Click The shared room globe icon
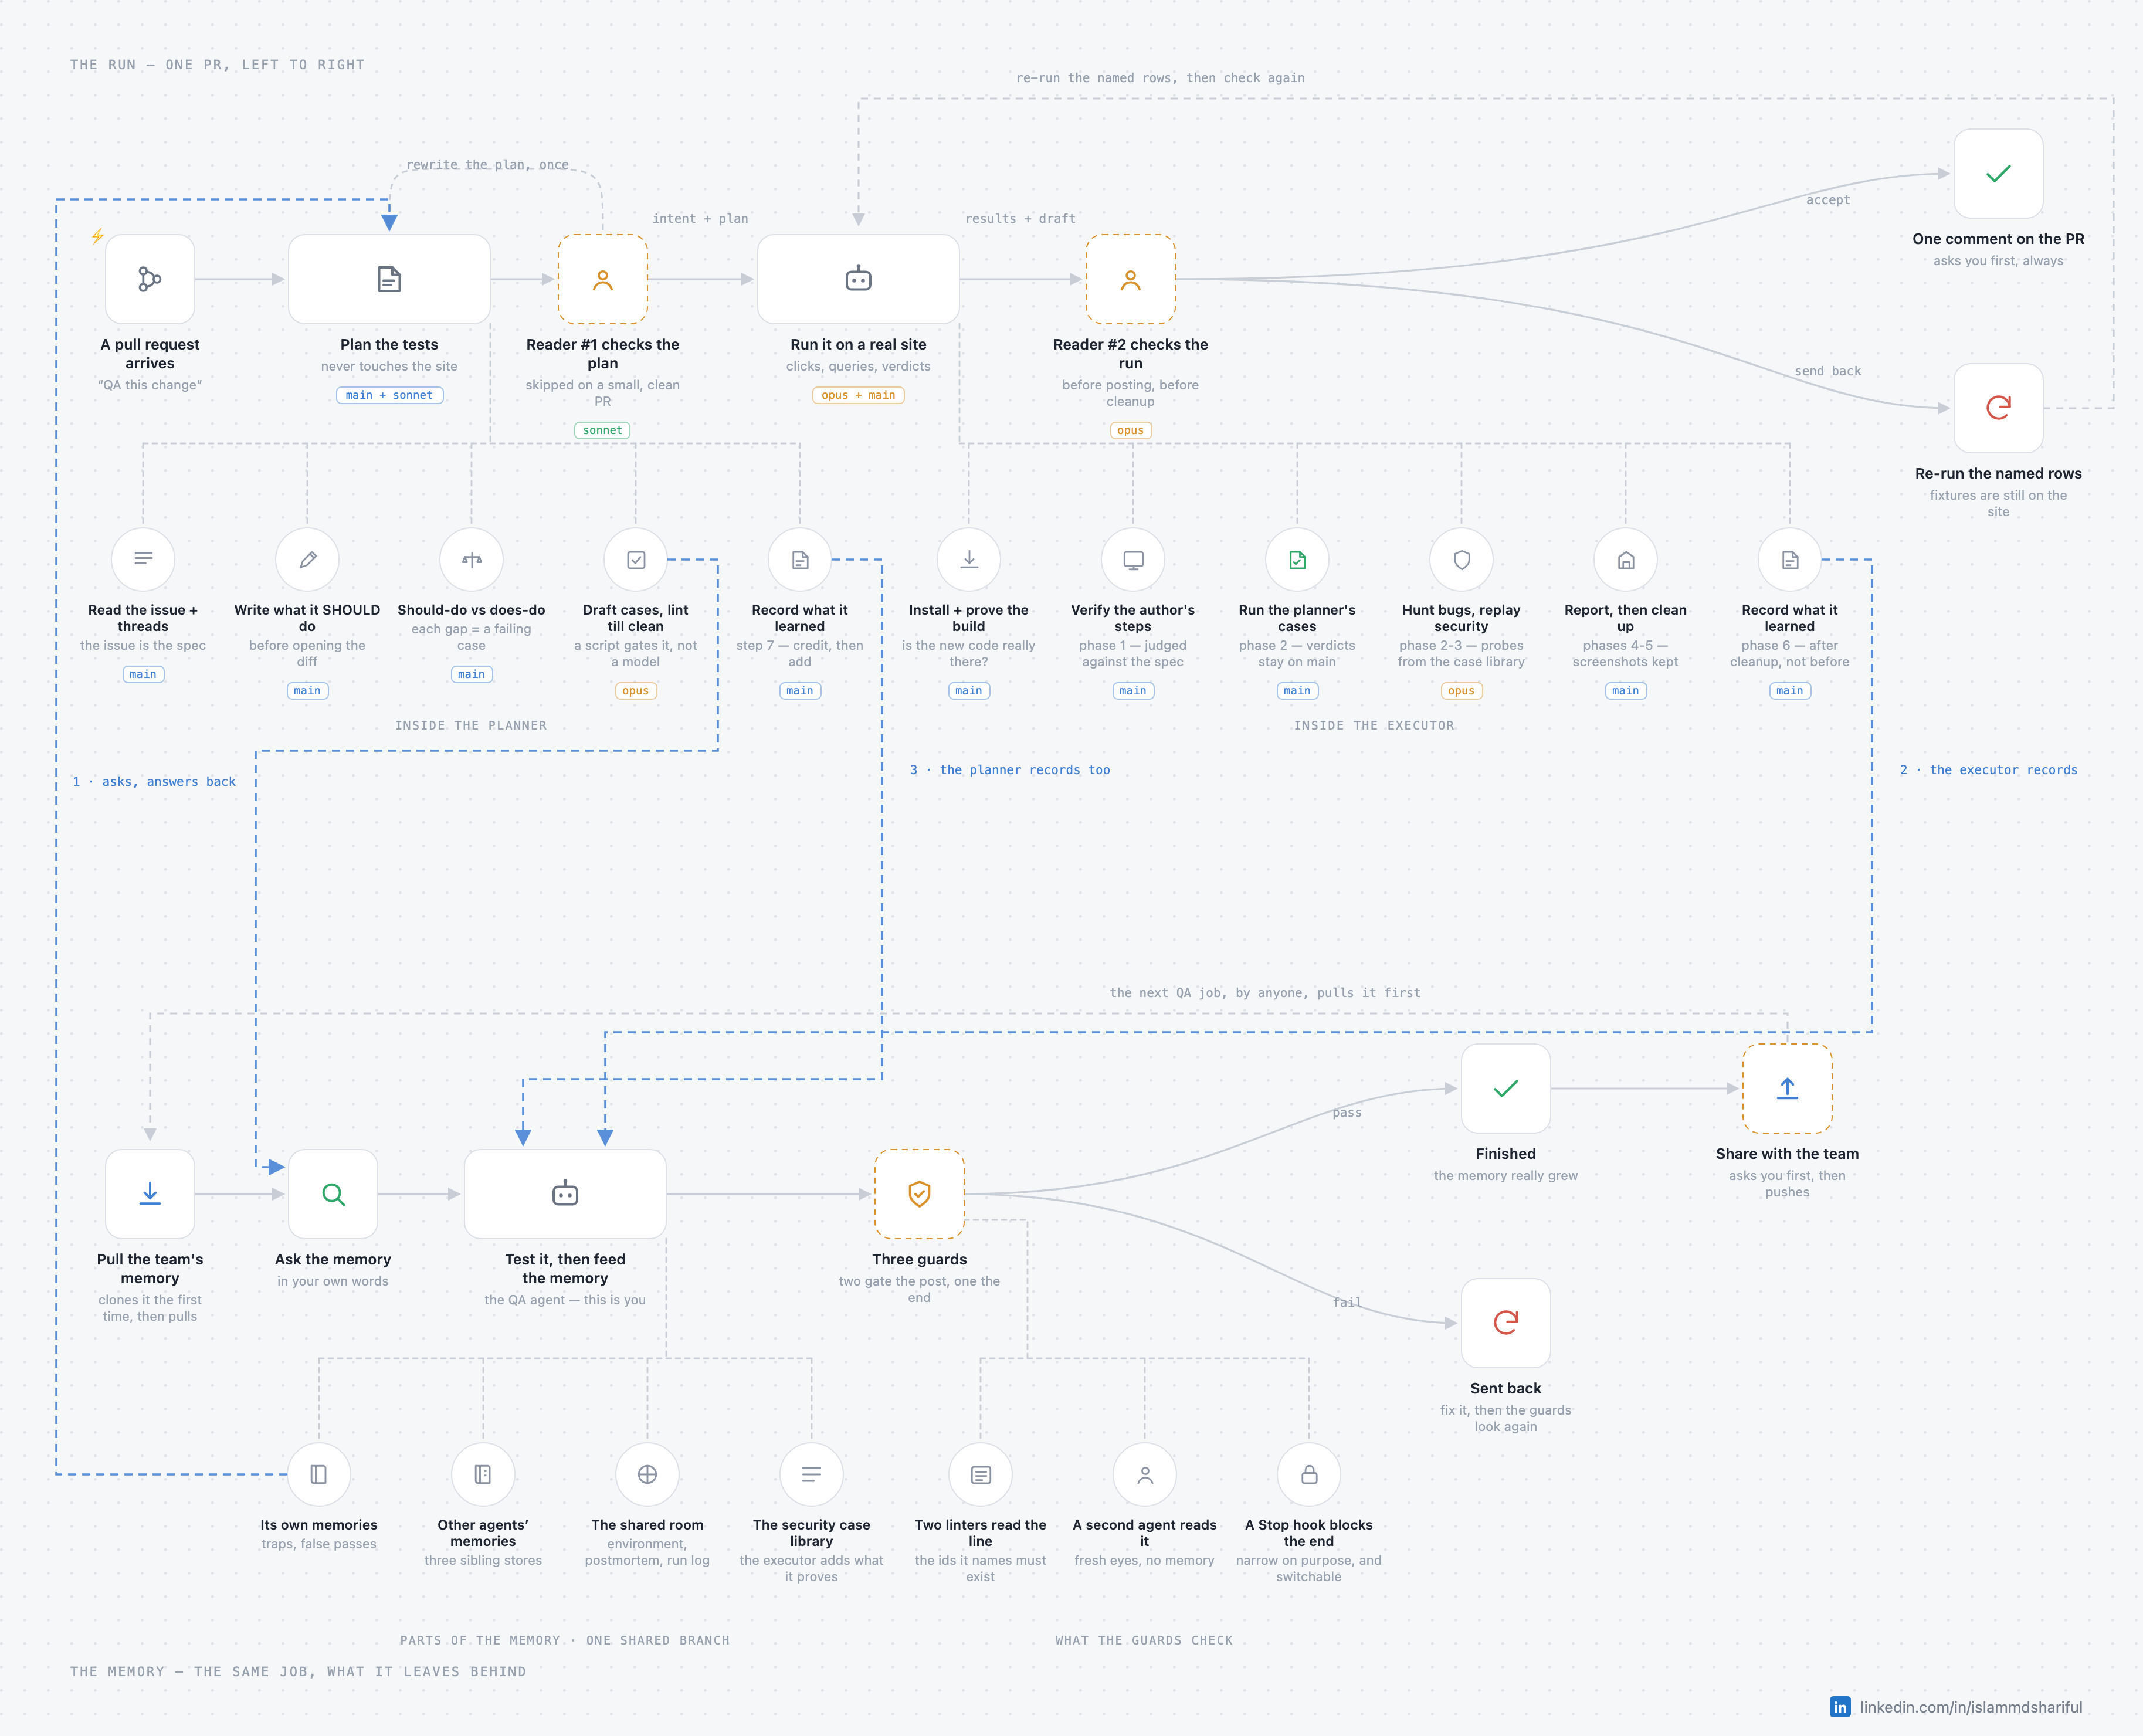The image size is (2143, 1736). [x=647, y=1475]
